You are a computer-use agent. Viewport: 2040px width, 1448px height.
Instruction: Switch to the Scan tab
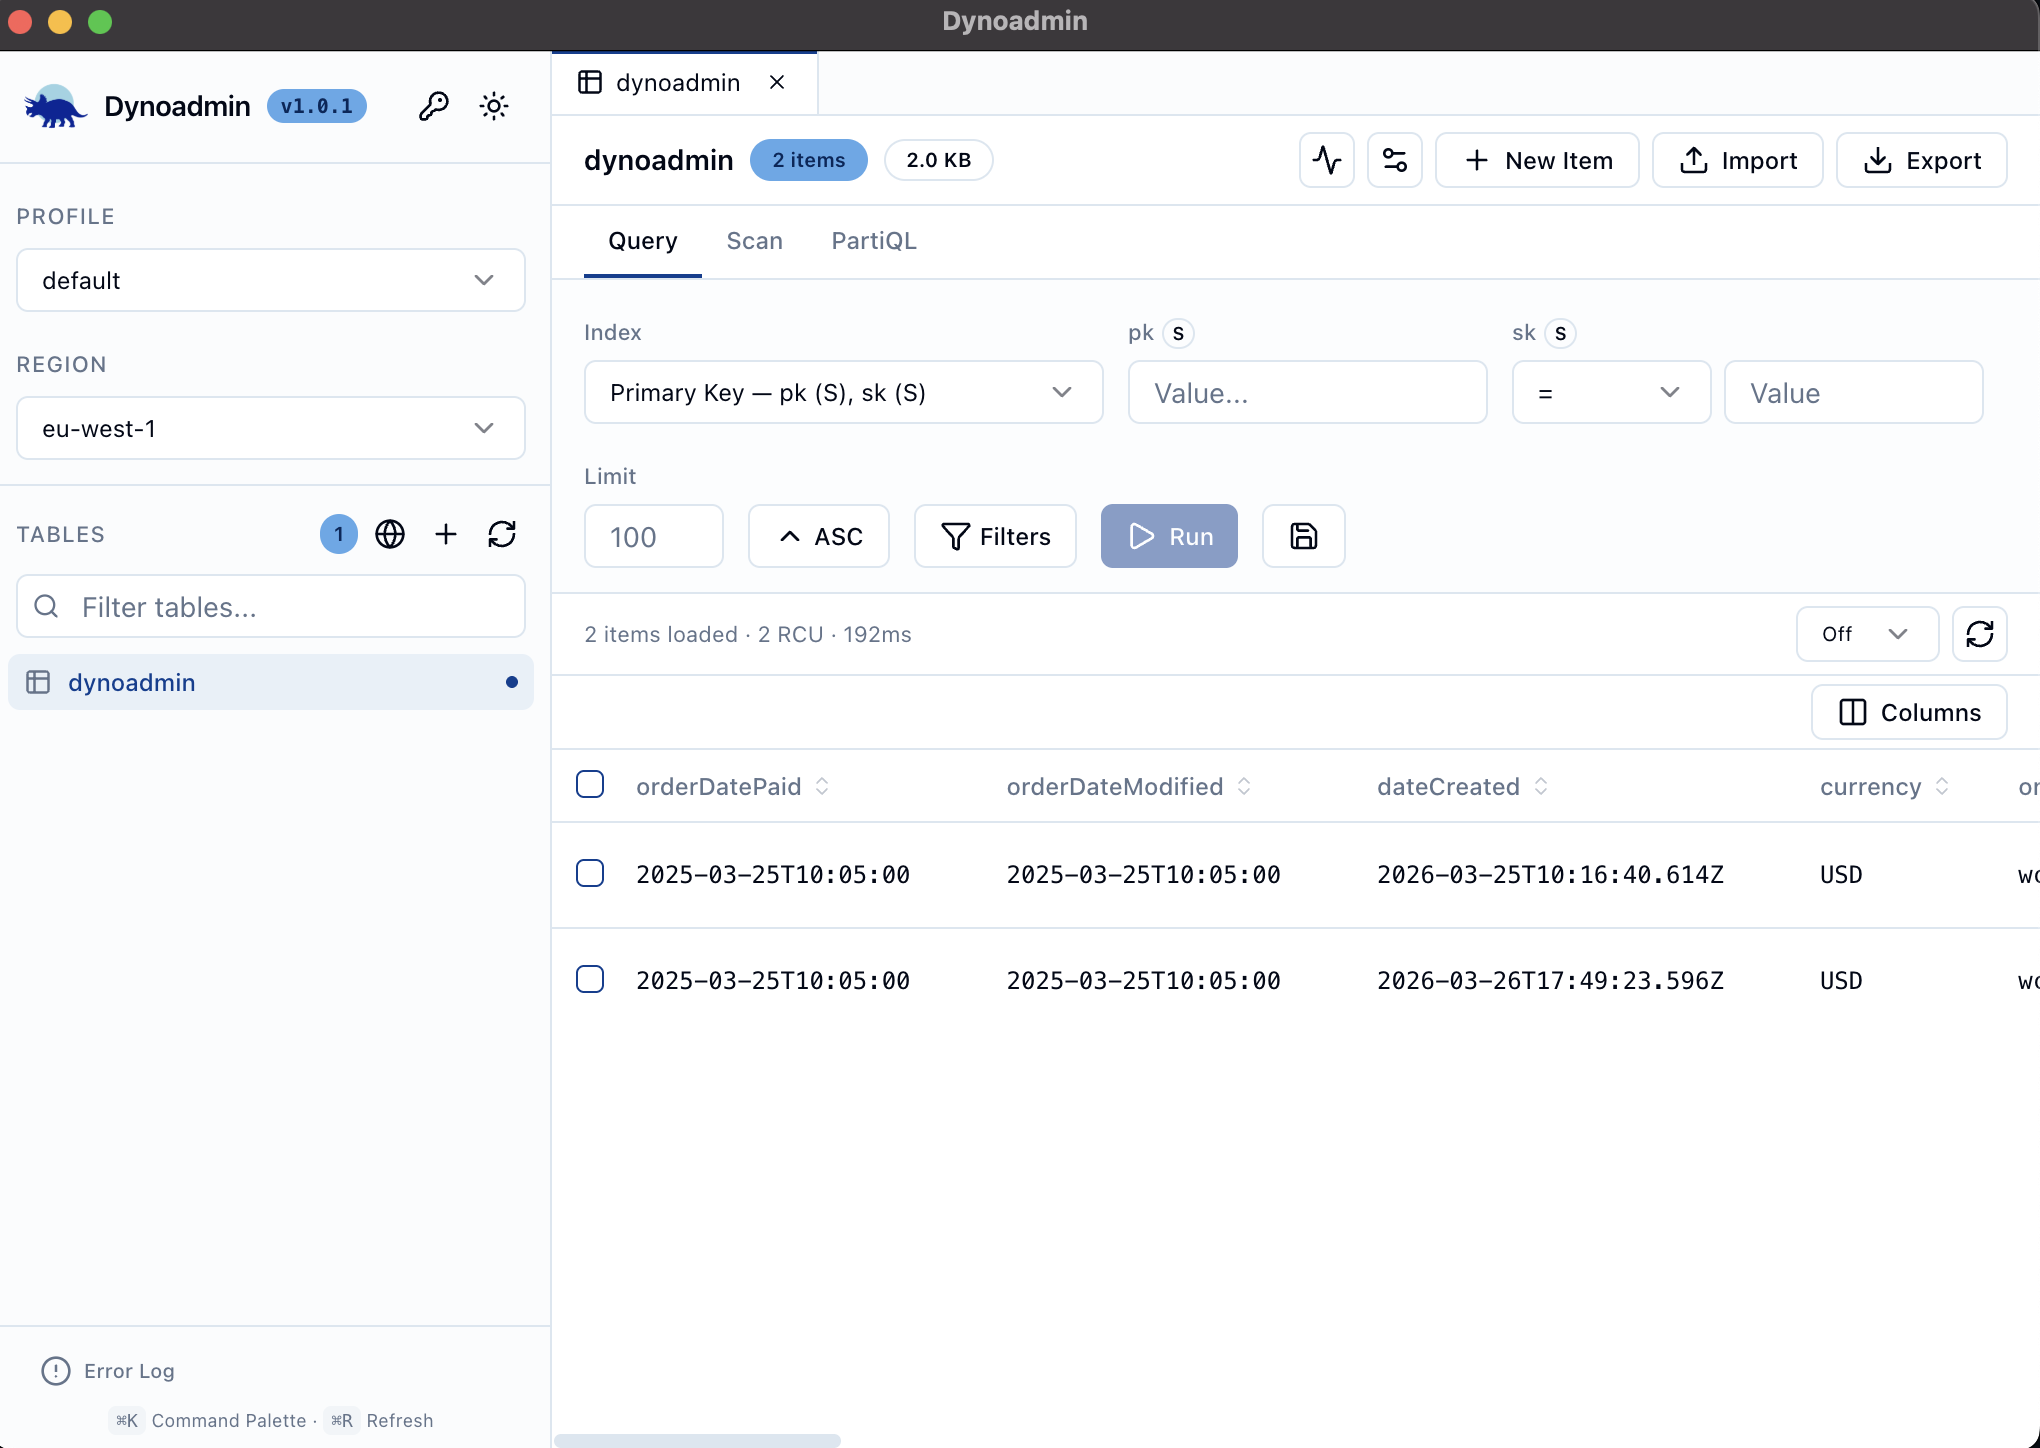[754, 241]
